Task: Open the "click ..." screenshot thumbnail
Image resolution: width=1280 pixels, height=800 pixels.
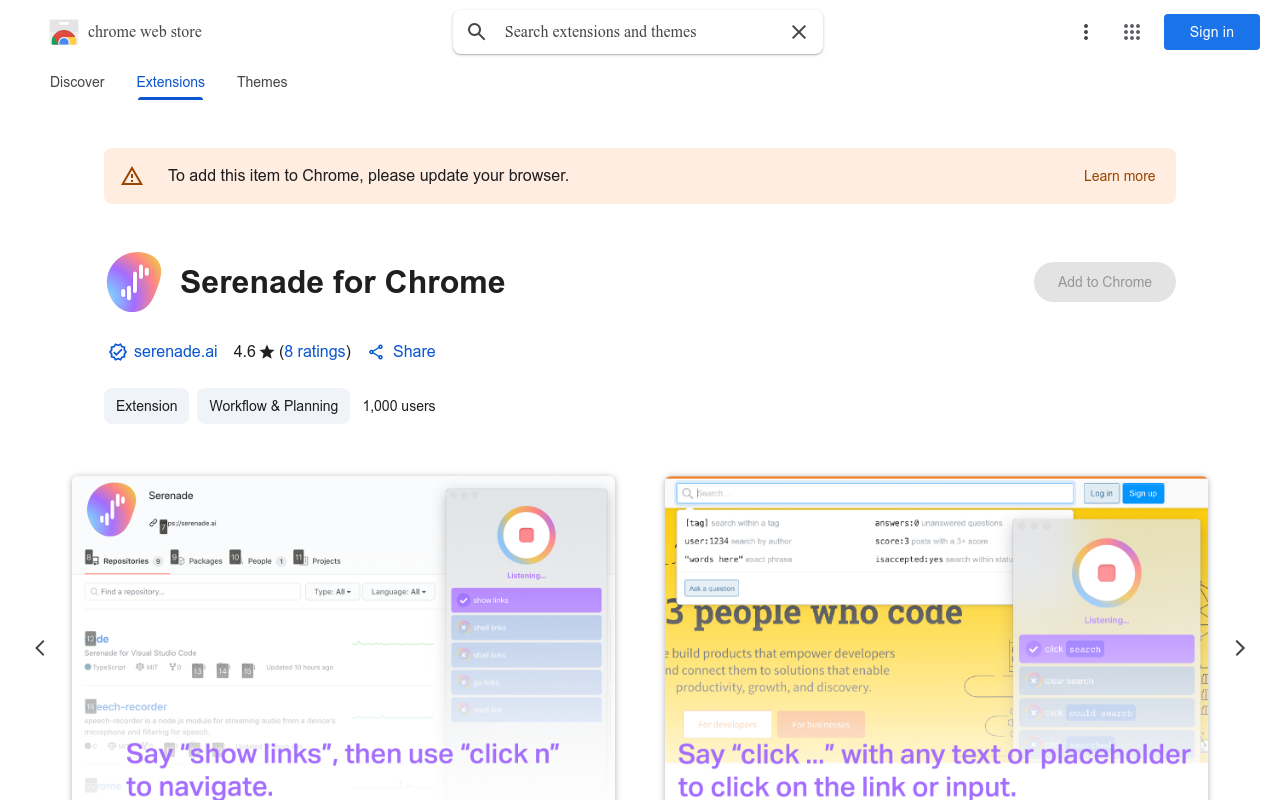Action: pyautogui.click(x=936, y=638)
